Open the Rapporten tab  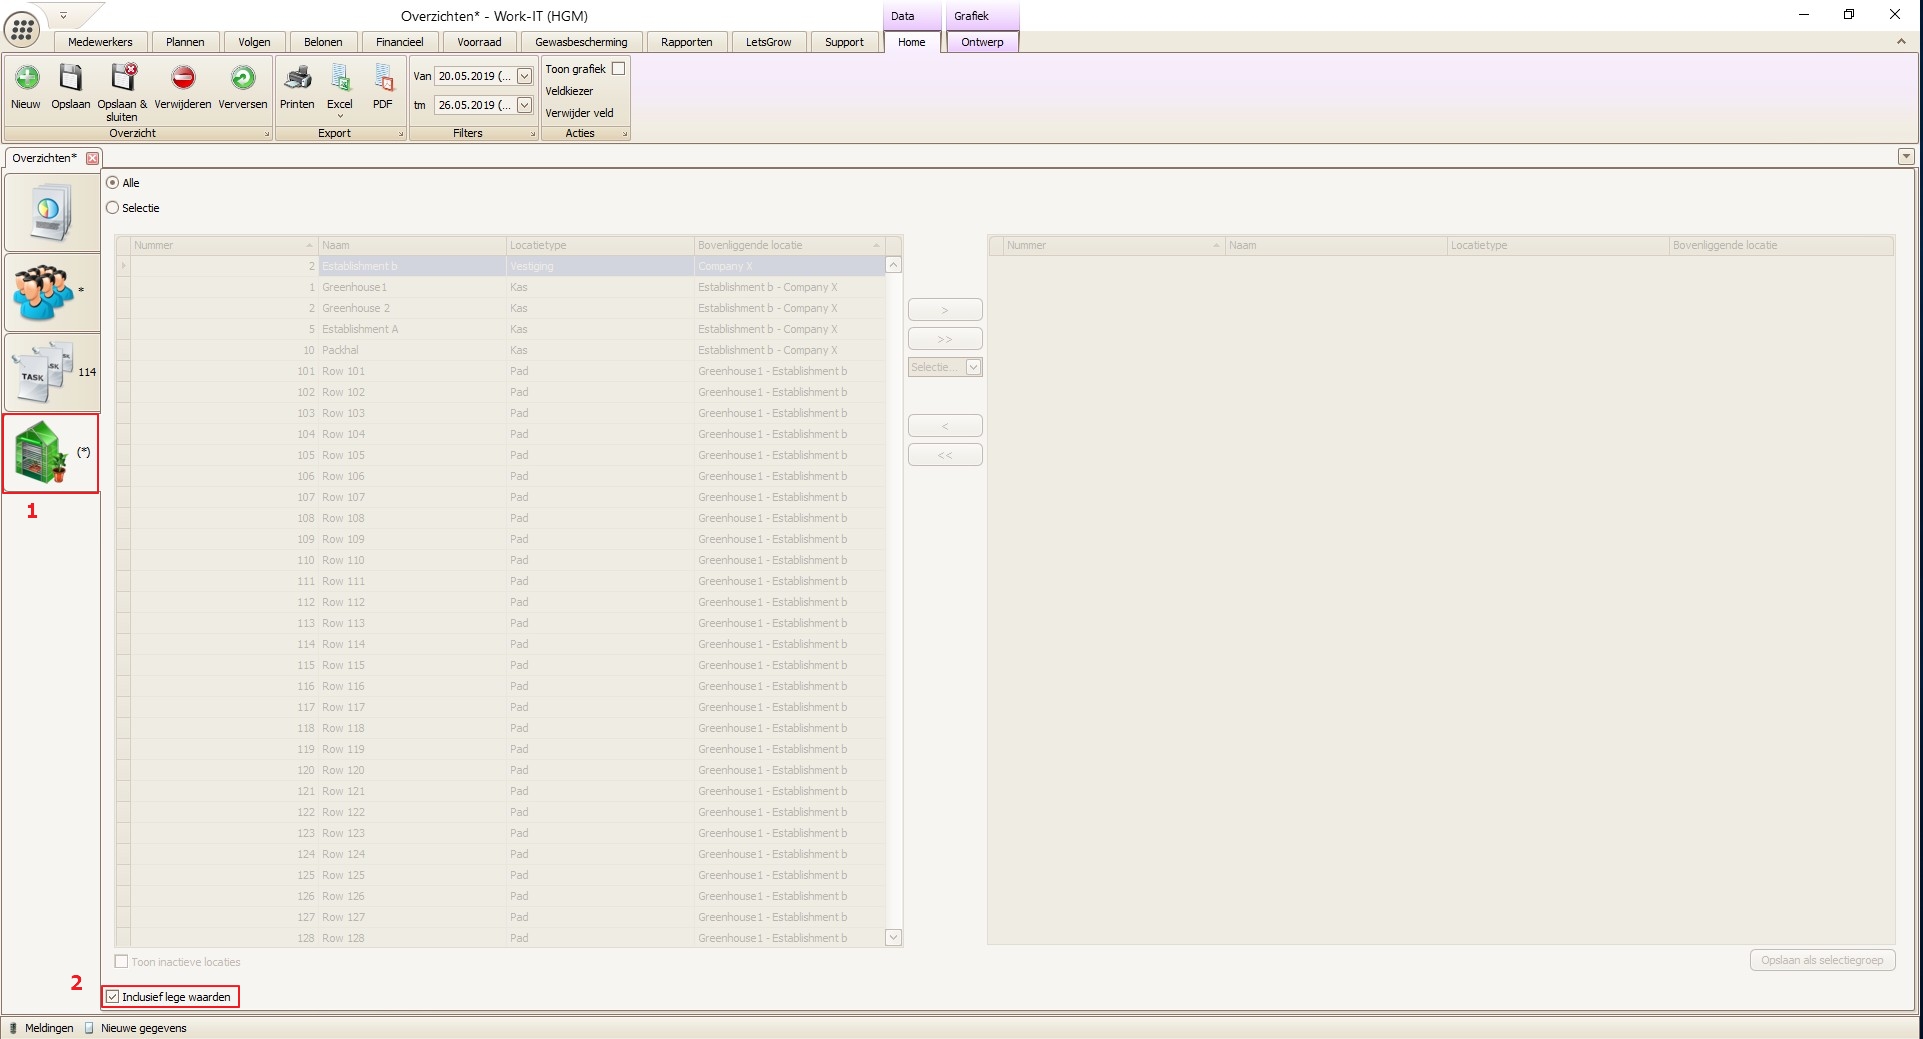(687, 42)
